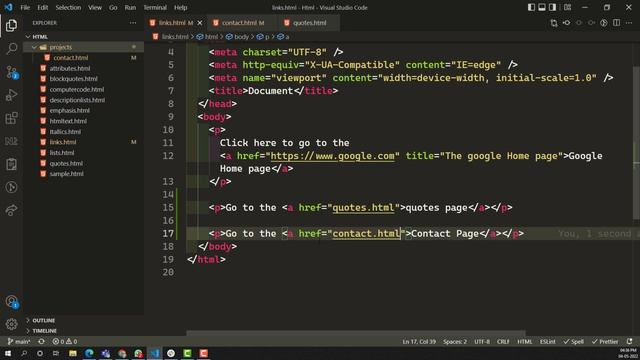The height and width of the screenshot is (360, 640).
Task: Toggle the Primary Side Bar visibility
Action: coord(531,7)
